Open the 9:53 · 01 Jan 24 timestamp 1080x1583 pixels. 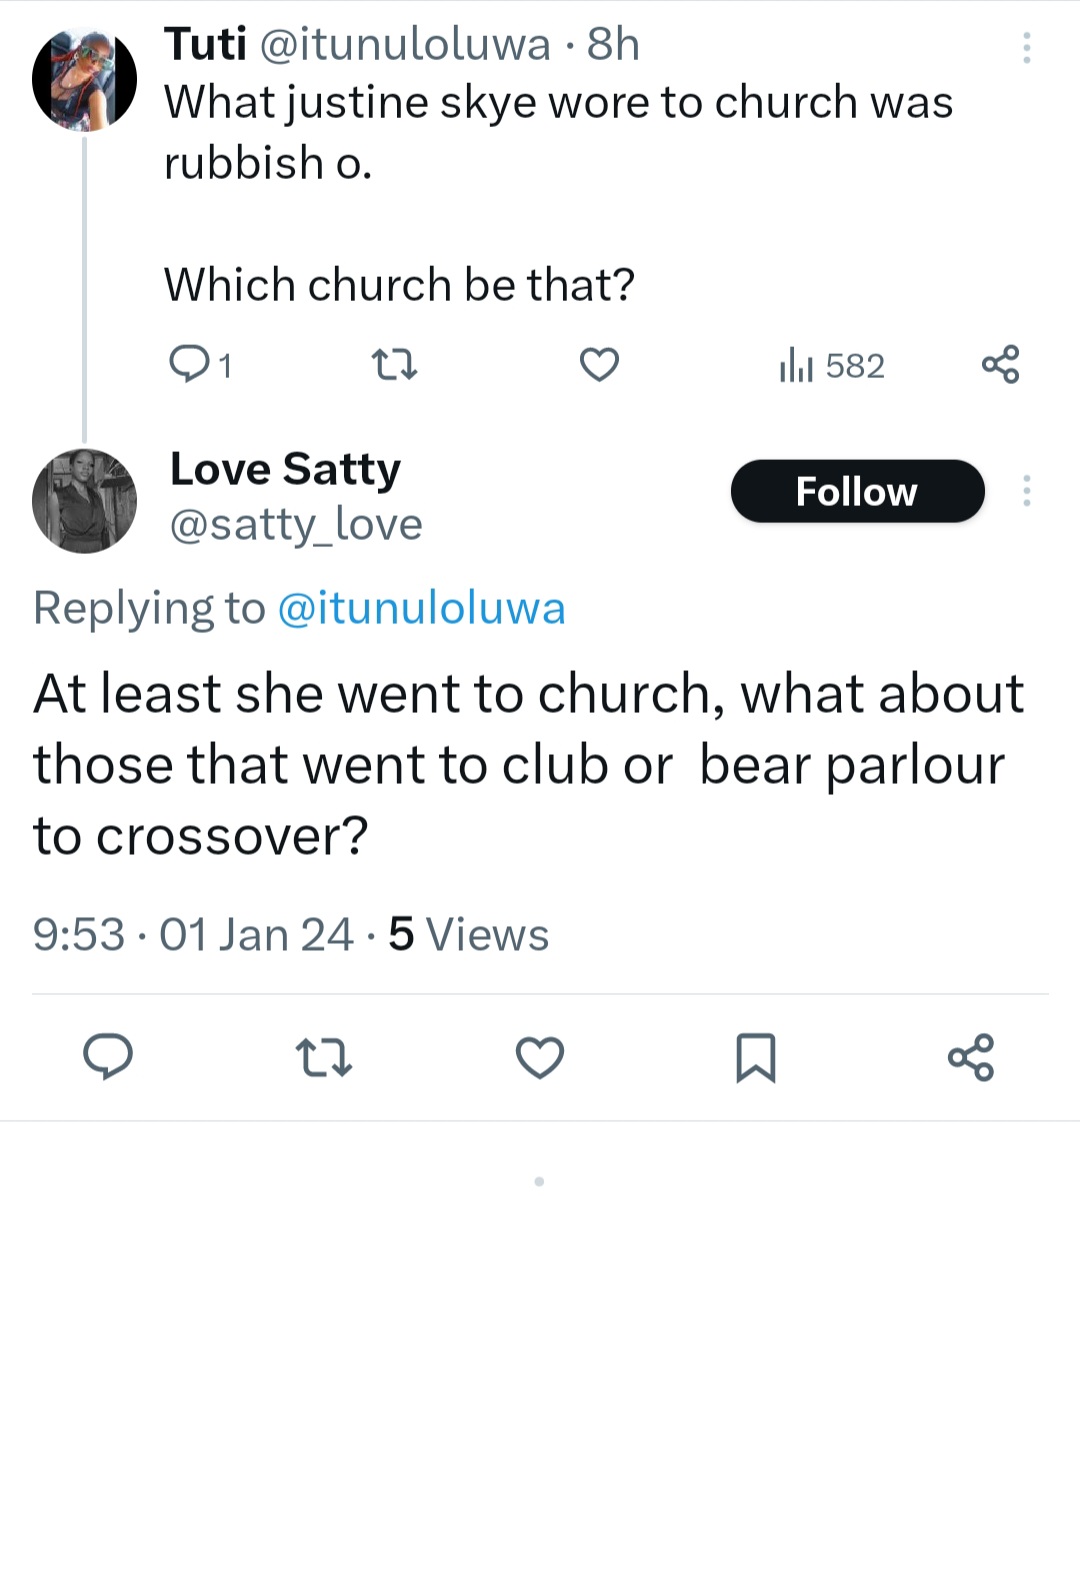193,935
